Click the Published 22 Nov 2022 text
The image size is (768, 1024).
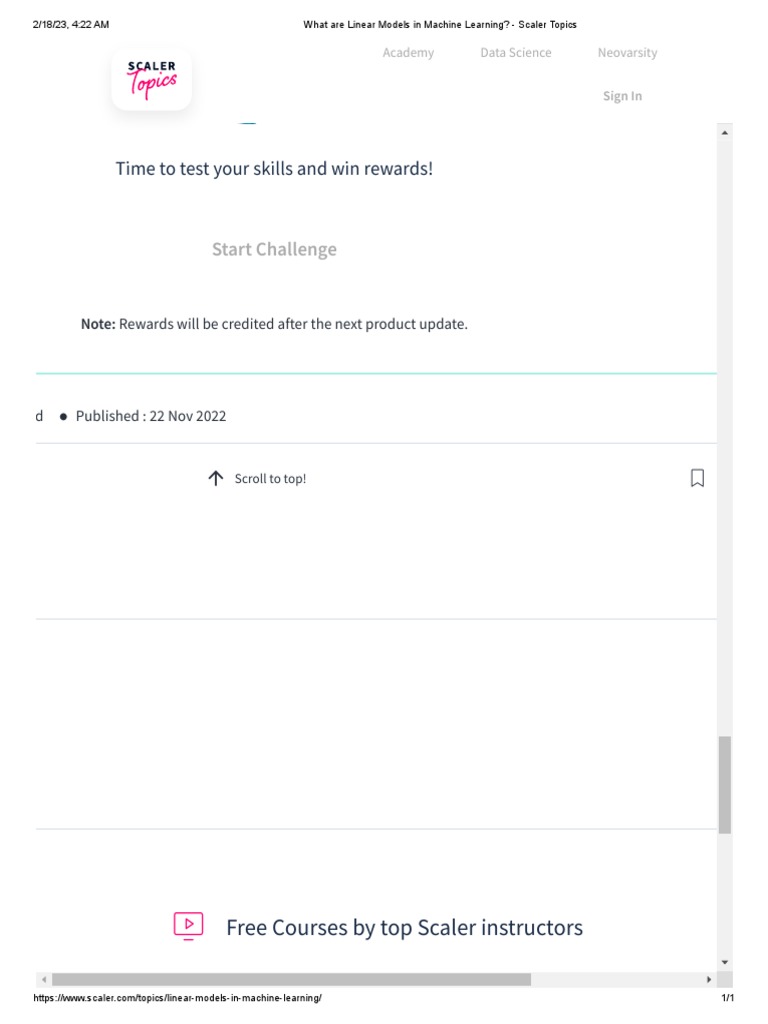151,416
